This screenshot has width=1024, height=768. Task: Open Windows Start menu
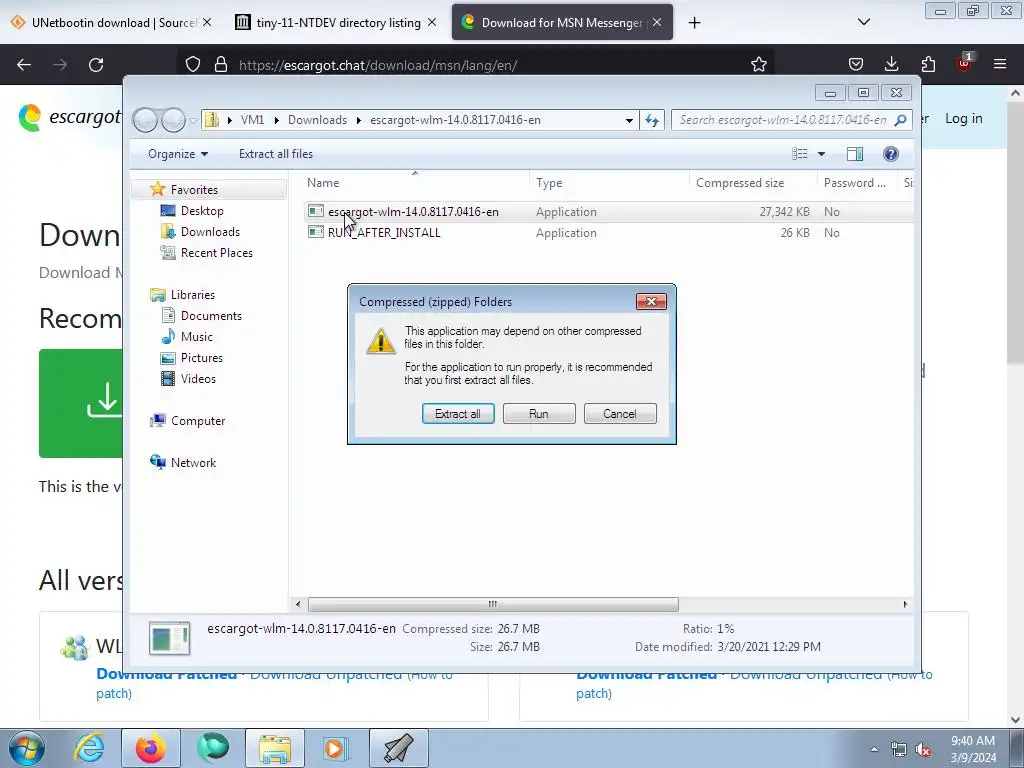[27, 748]
